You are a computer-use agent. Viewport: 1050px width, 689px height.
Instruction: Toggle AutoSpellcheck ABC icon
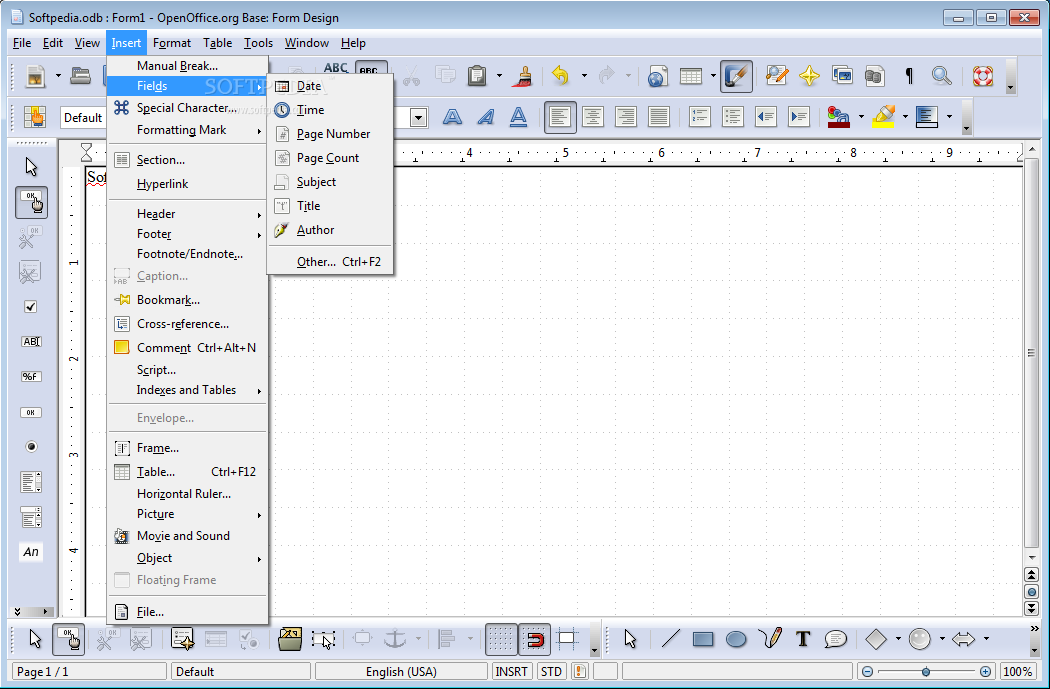[x=370, y=70]
